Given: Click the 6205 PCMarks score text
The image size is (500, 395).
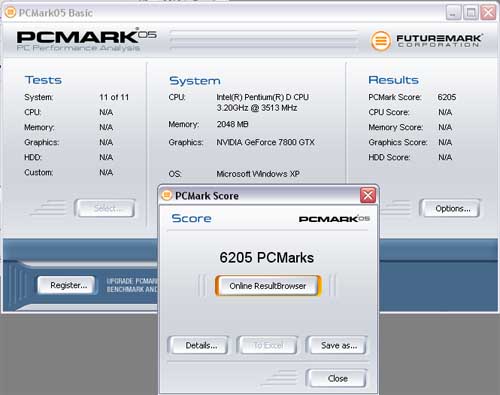Looking at the screenshot, I should click(x=266, y=258).
